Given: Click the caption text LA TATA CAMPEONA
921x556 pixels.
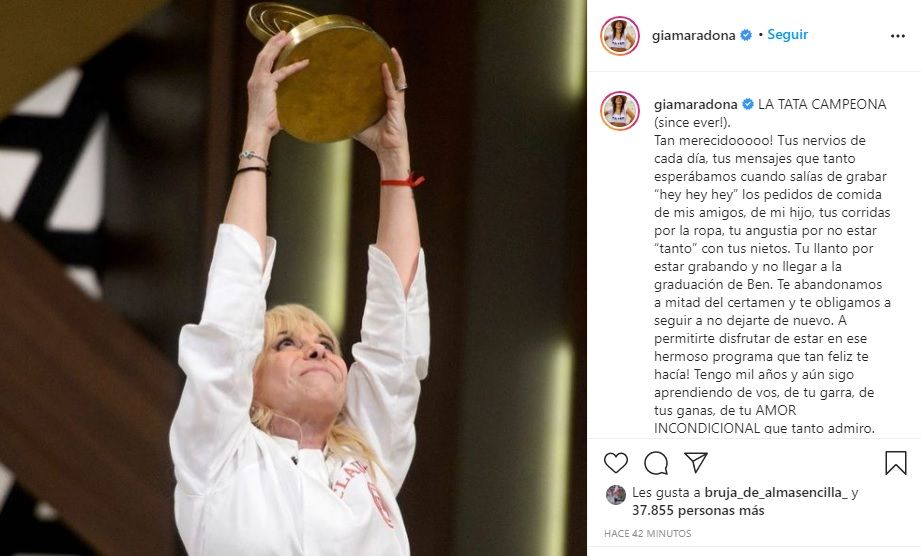Looking at the screenshot, I should tap(822, 105).
